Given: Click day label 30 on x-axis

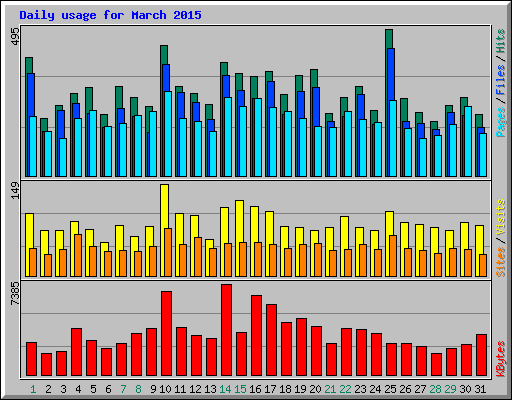Looking at the screenshot, I should click(465, 389).
